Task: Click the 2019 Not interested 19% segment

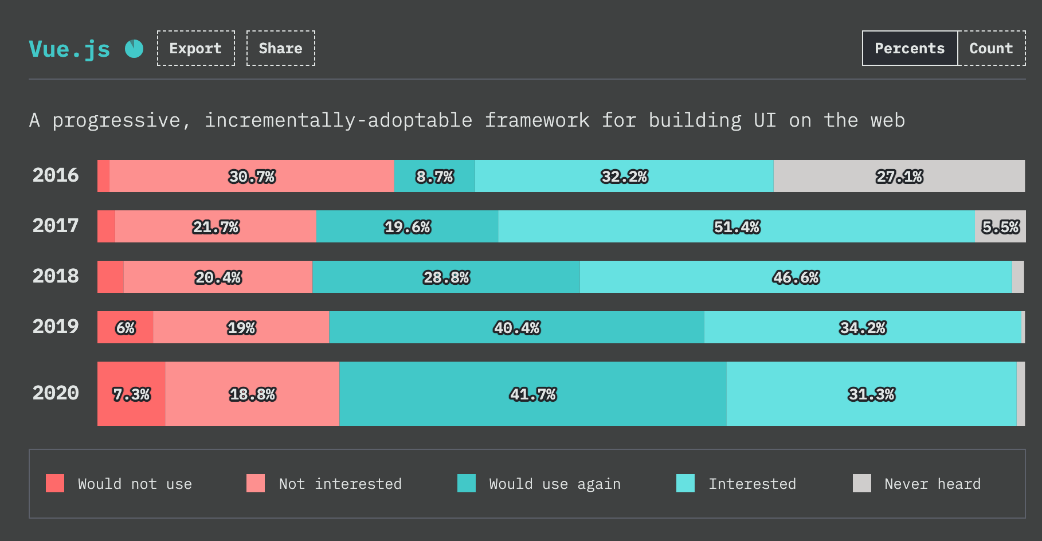Action: (x=241, y=327)
